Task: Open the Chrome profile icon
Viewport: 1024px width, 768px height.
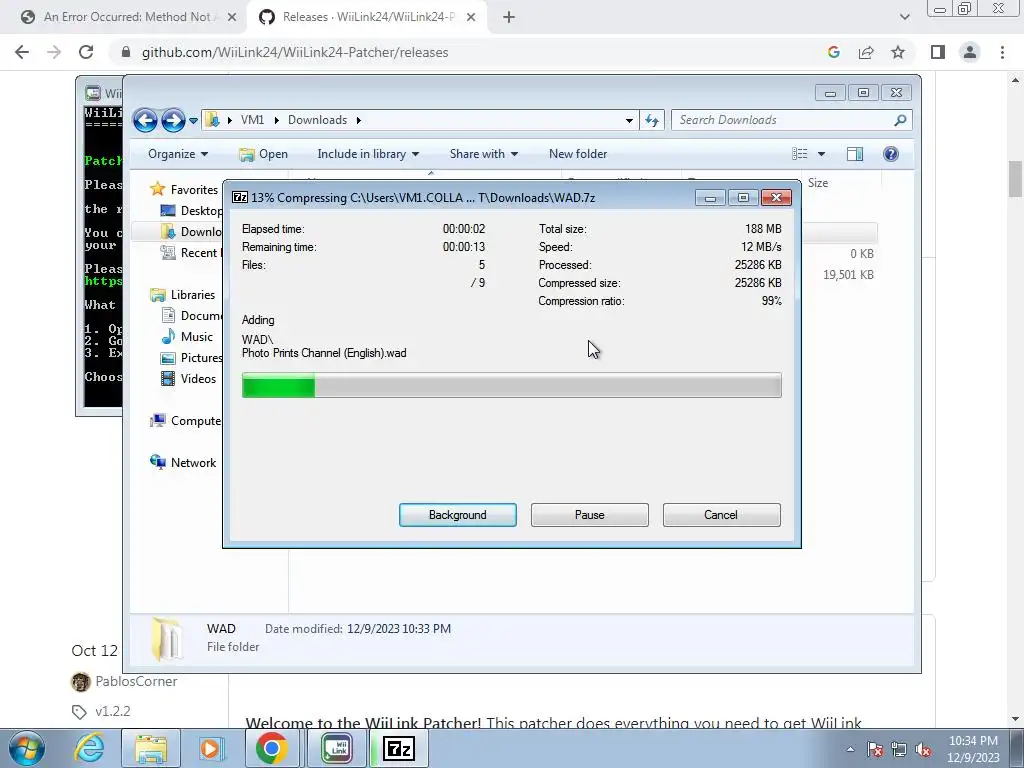Action: coord(970,52)
